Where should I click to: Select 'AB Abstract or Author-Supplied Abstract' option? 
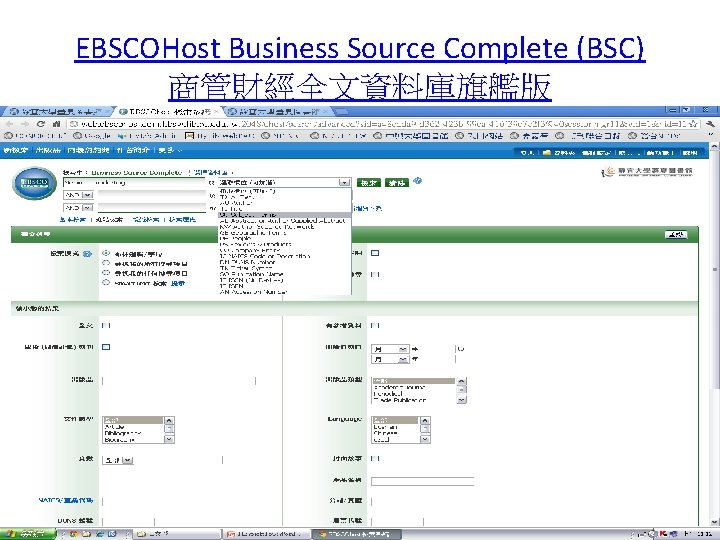point(285,220)
